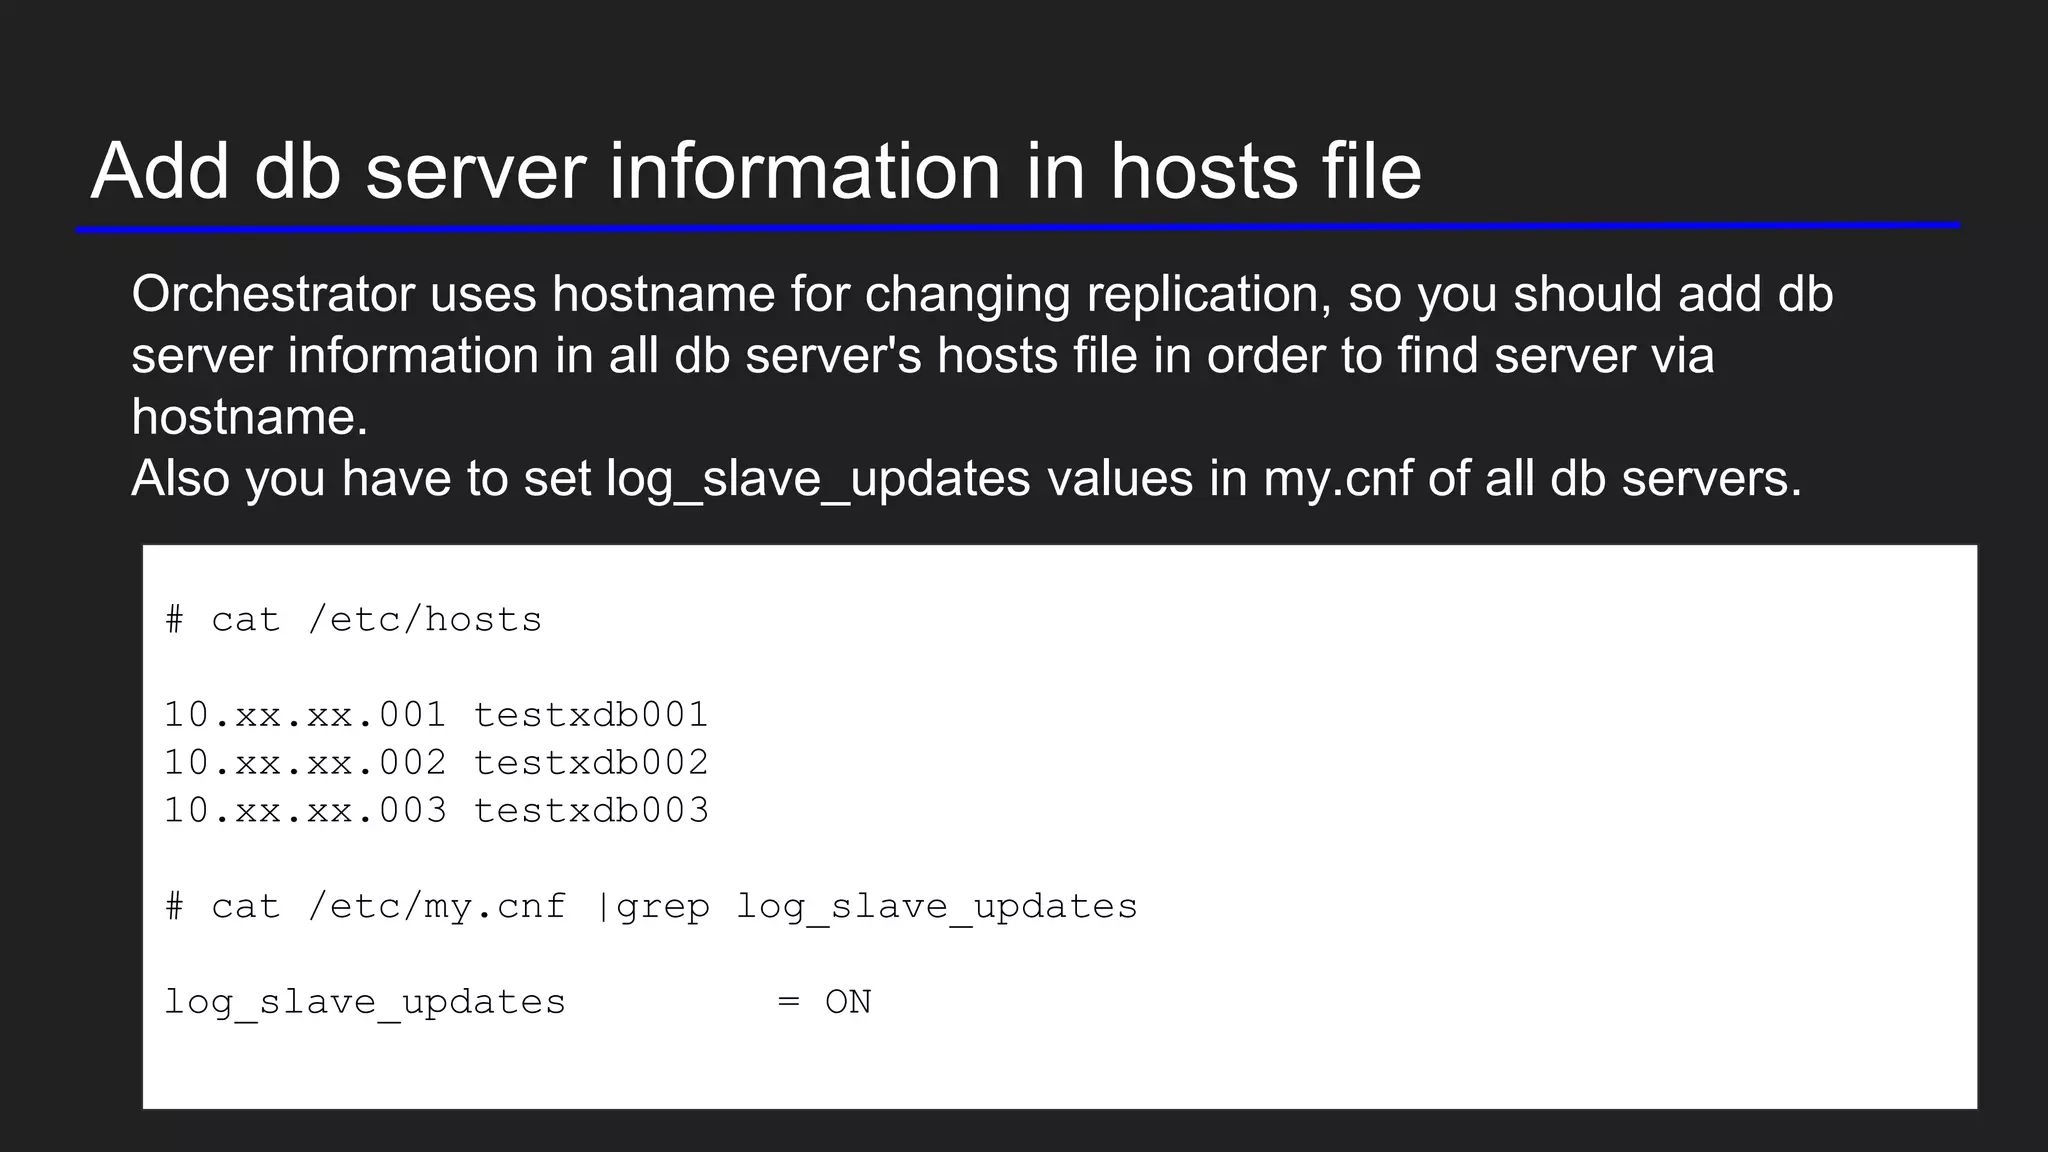Viewport: 2048px width, 1152px height.
Task: Click the word 'hostname.' on its own line
Action: click(250, 417)
